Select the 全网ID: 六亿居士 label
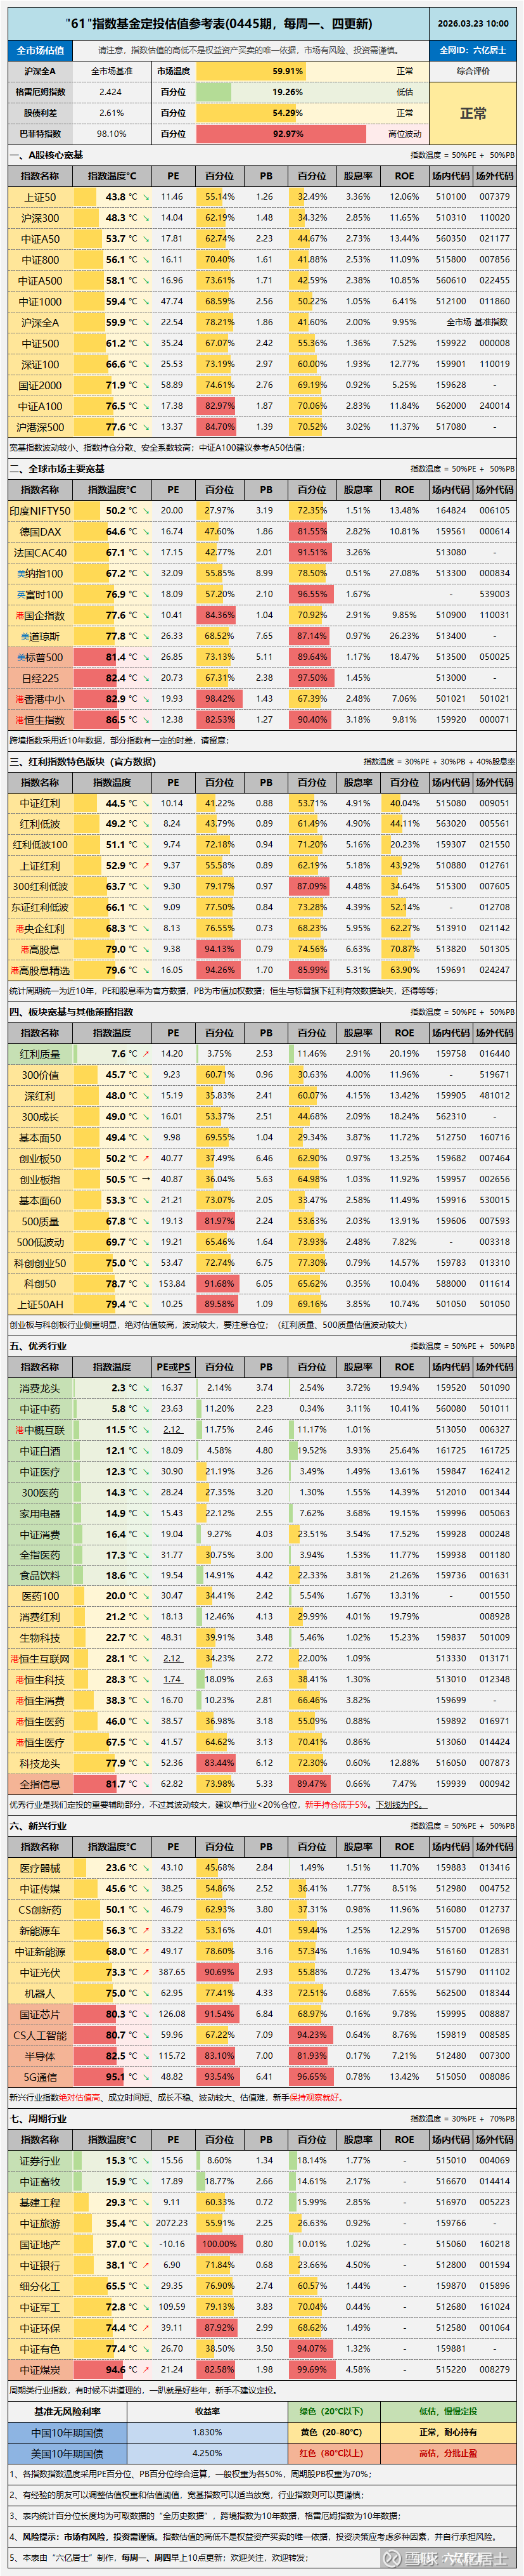This screenshot has width=524, height=2576. [473, 50]
